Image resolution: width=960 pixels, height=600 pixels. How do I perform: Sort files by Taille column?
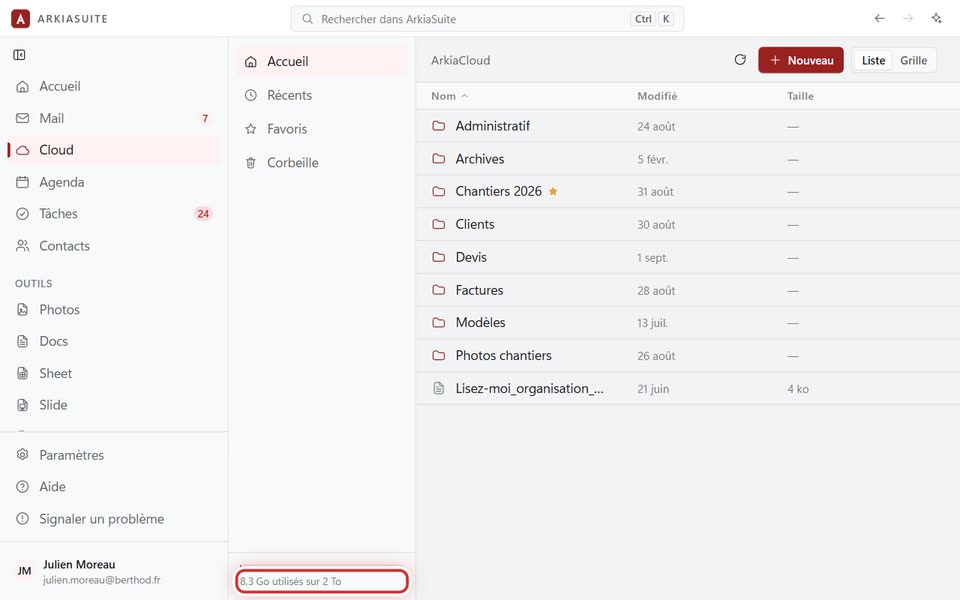(800, 96)
